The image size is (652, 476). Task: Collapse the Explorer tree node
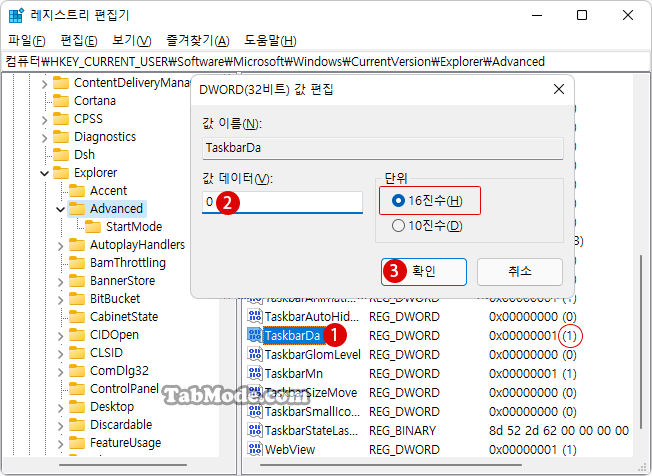(x=44, y=173)
